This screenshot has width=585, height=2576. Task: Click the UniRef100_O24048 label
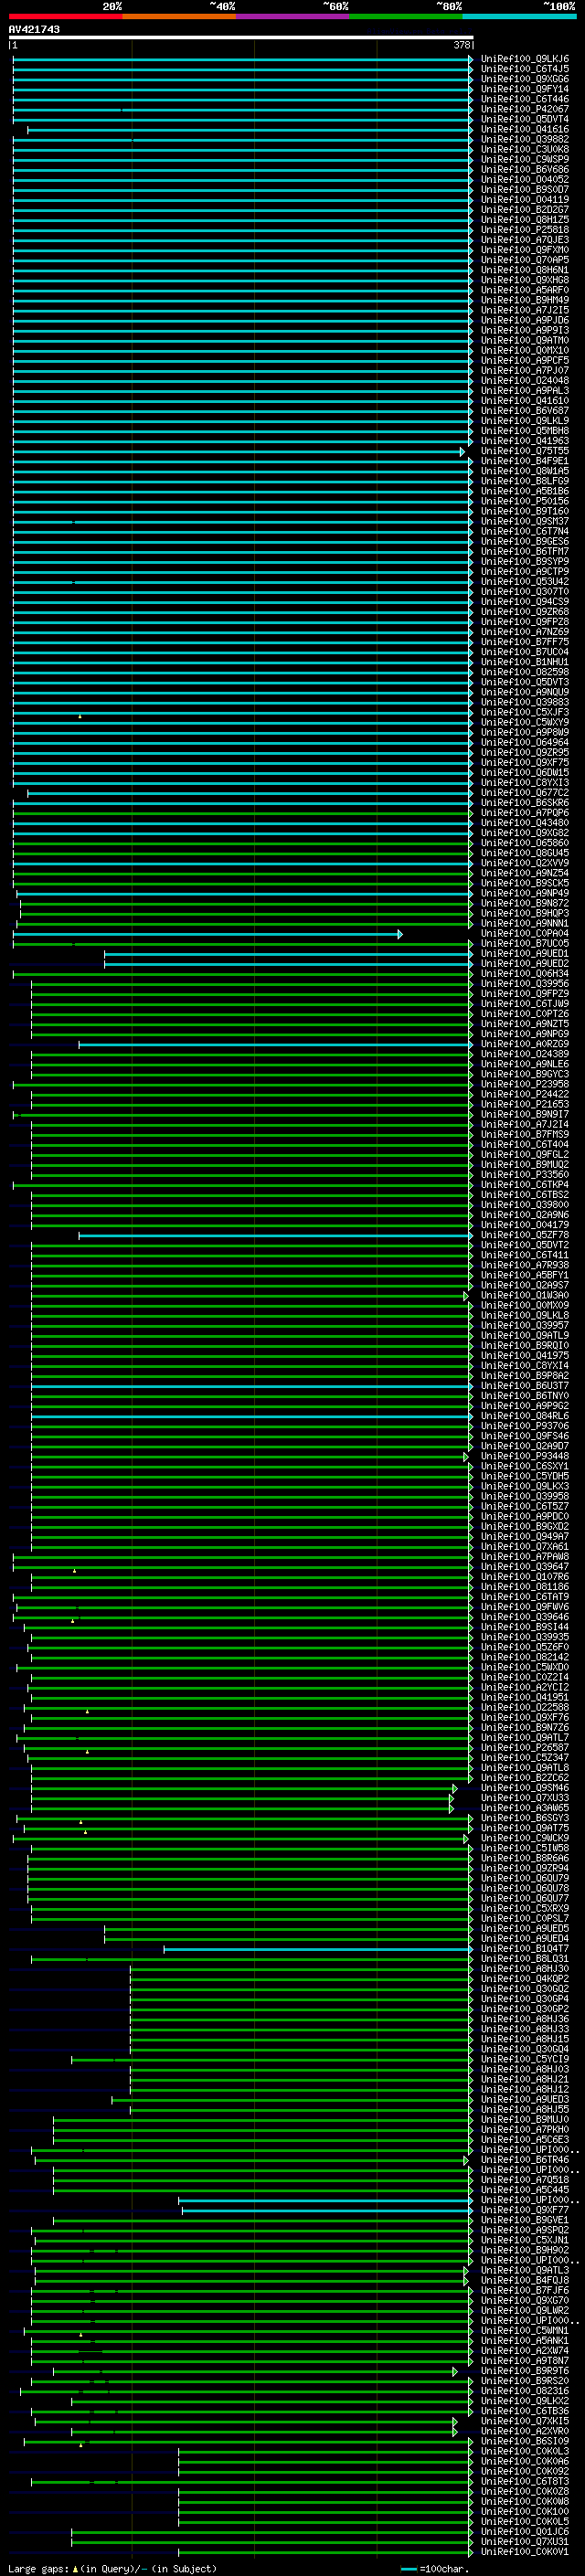525,380
